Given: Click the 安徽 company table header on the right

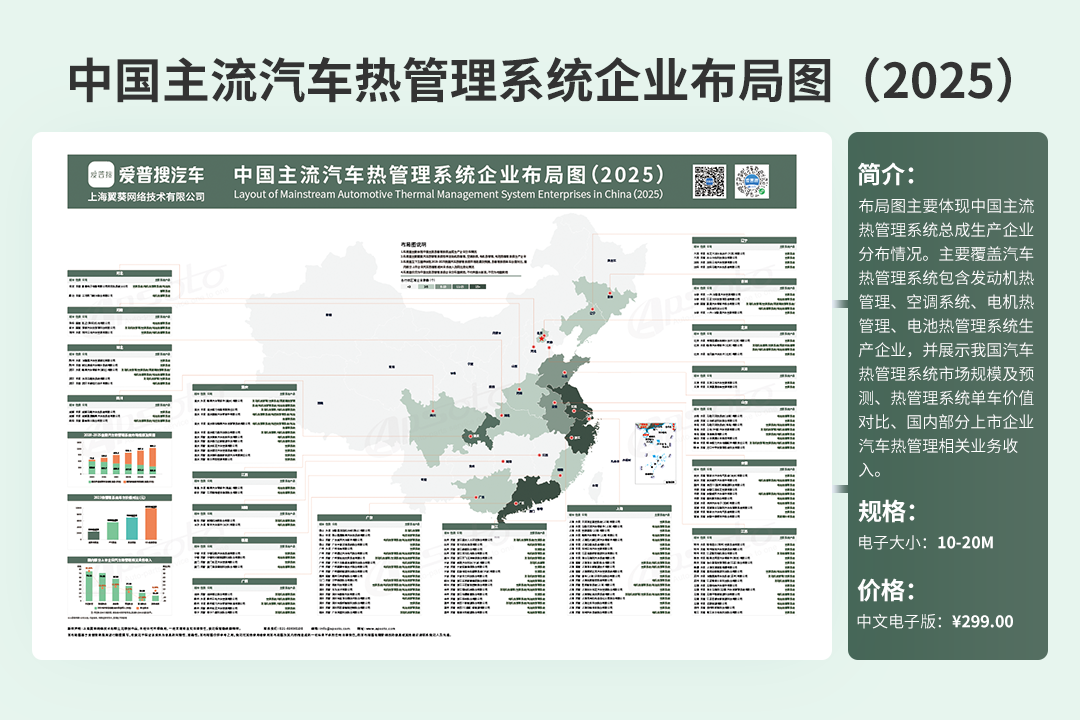Looking at the screenshot, I should click(743, 465).
